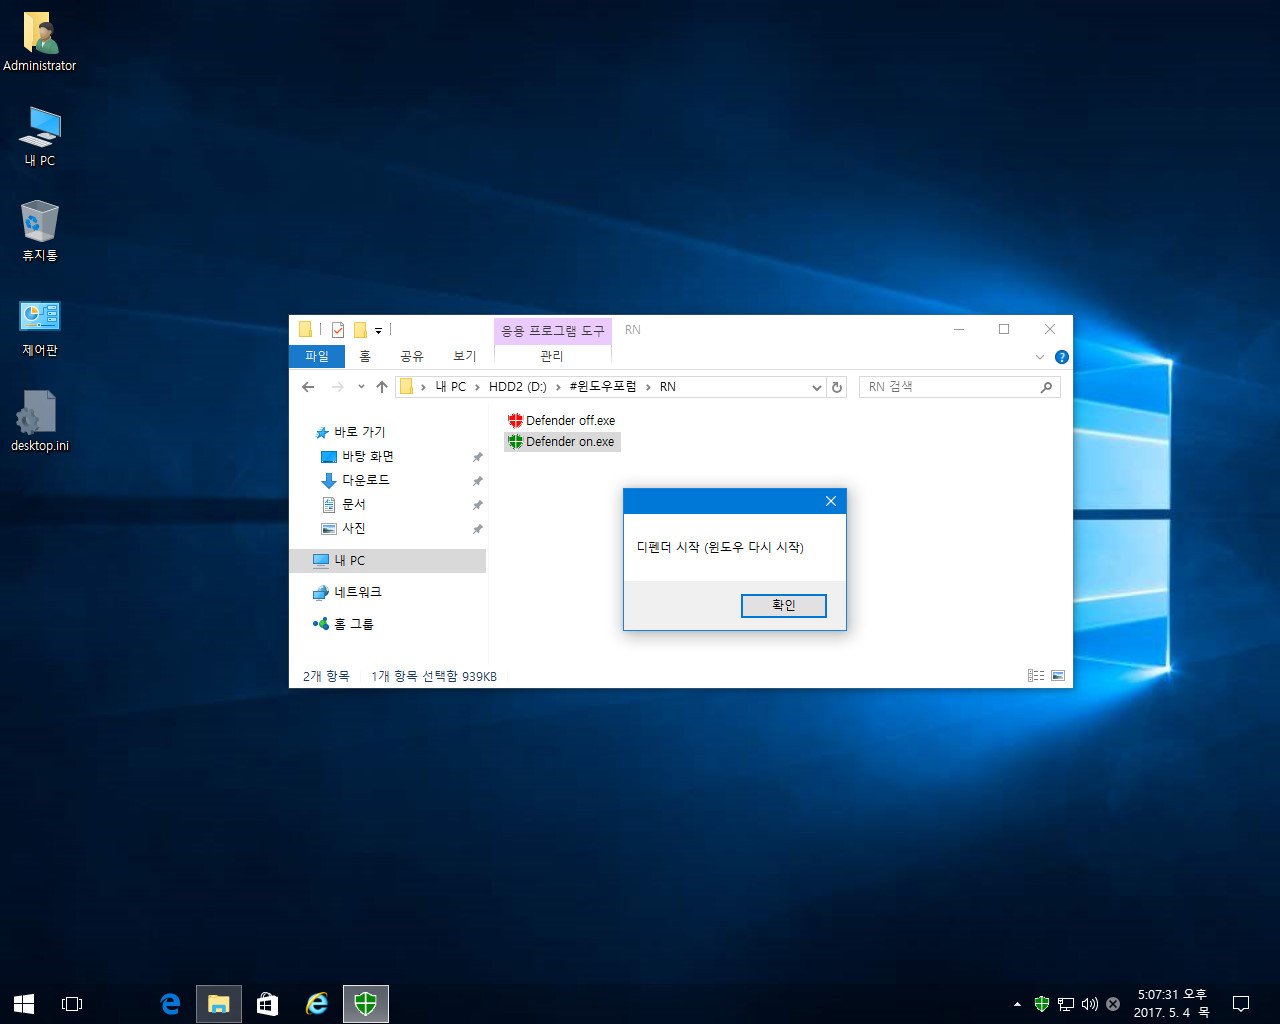
Task: Open the Store from the taskbar
Action: 267,1004
